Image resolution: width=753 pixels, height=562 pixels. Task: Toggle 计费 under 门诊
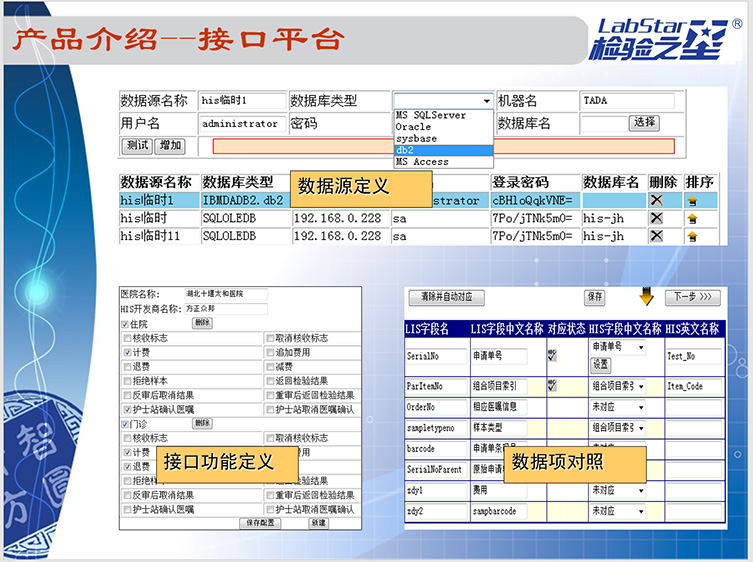(x=127, y=452)
